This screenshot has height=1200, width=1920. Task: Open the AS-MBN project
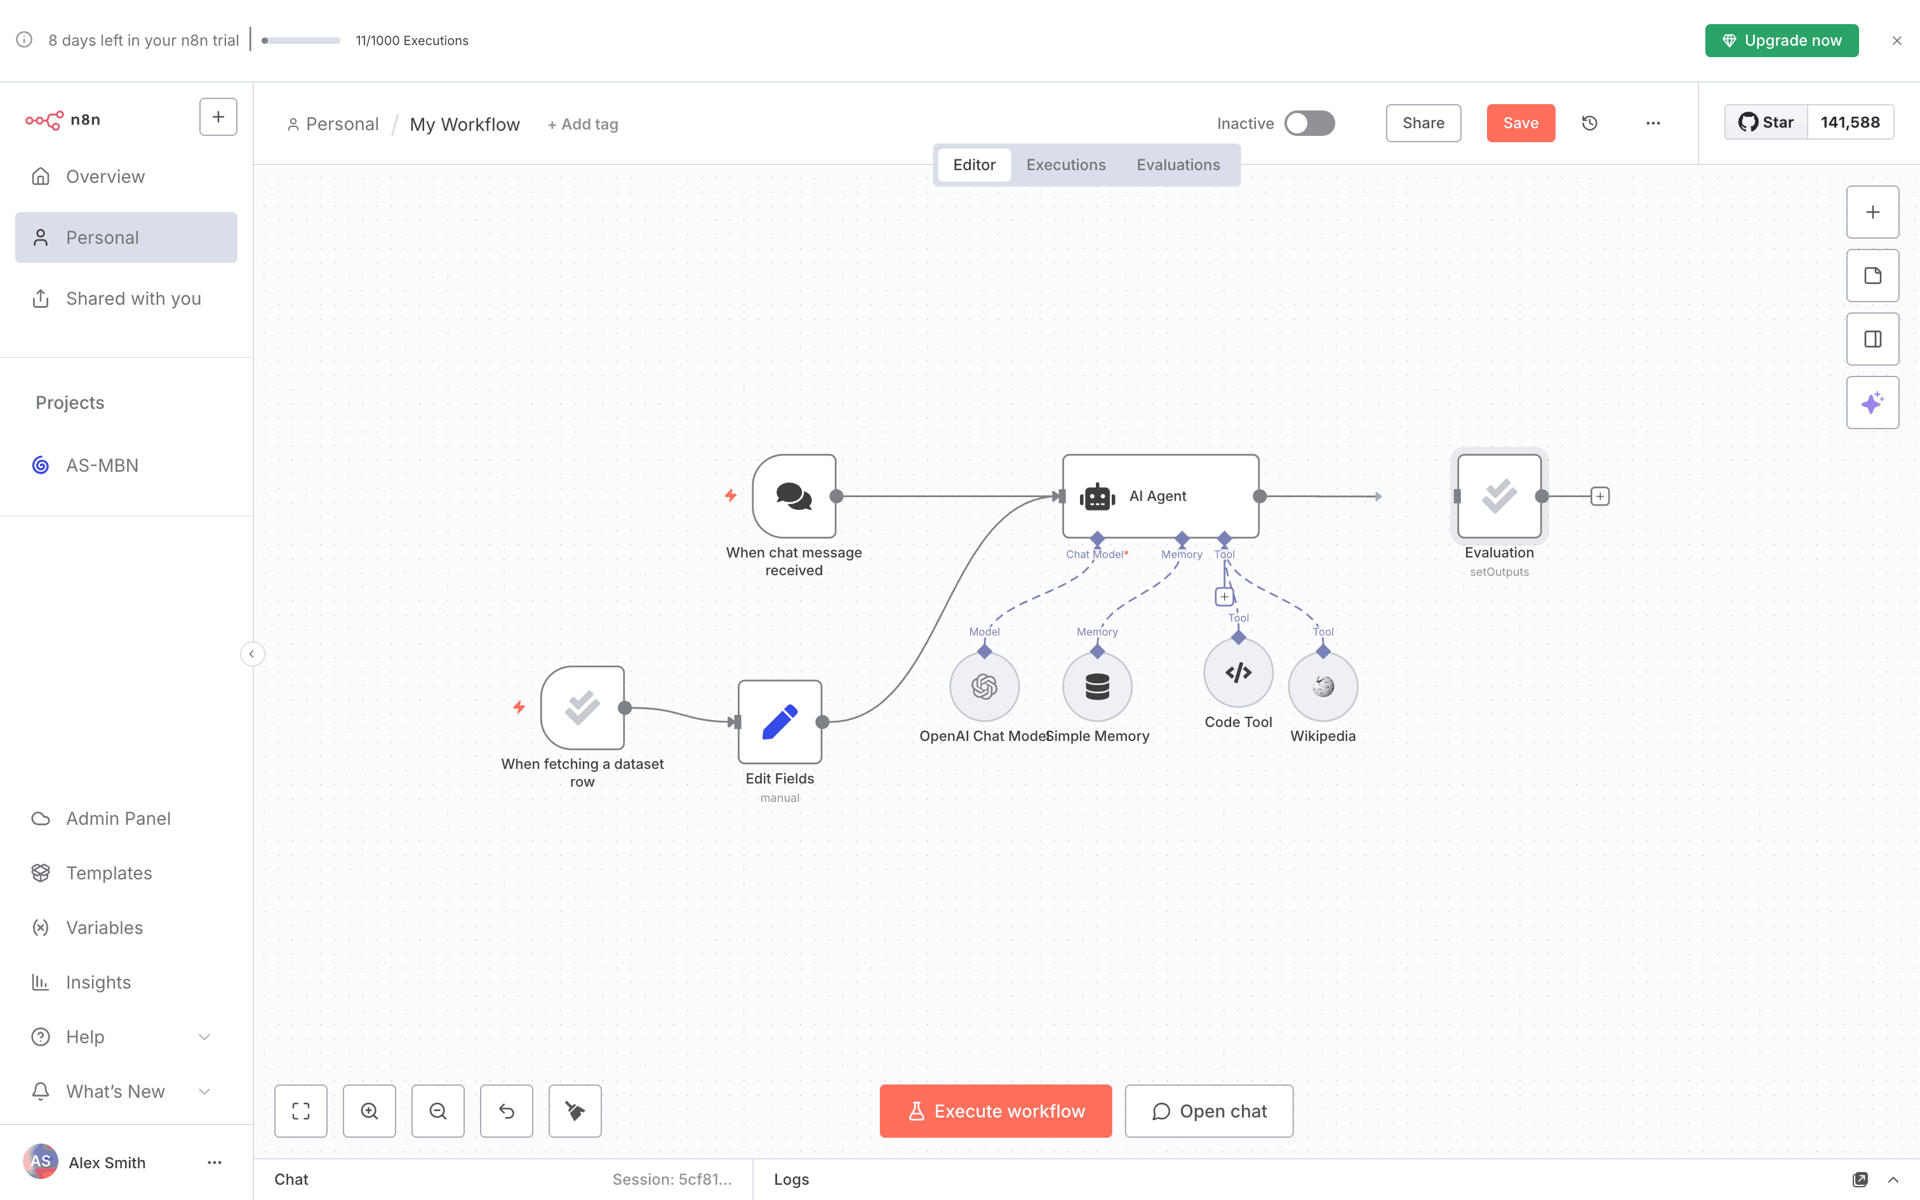126,465
